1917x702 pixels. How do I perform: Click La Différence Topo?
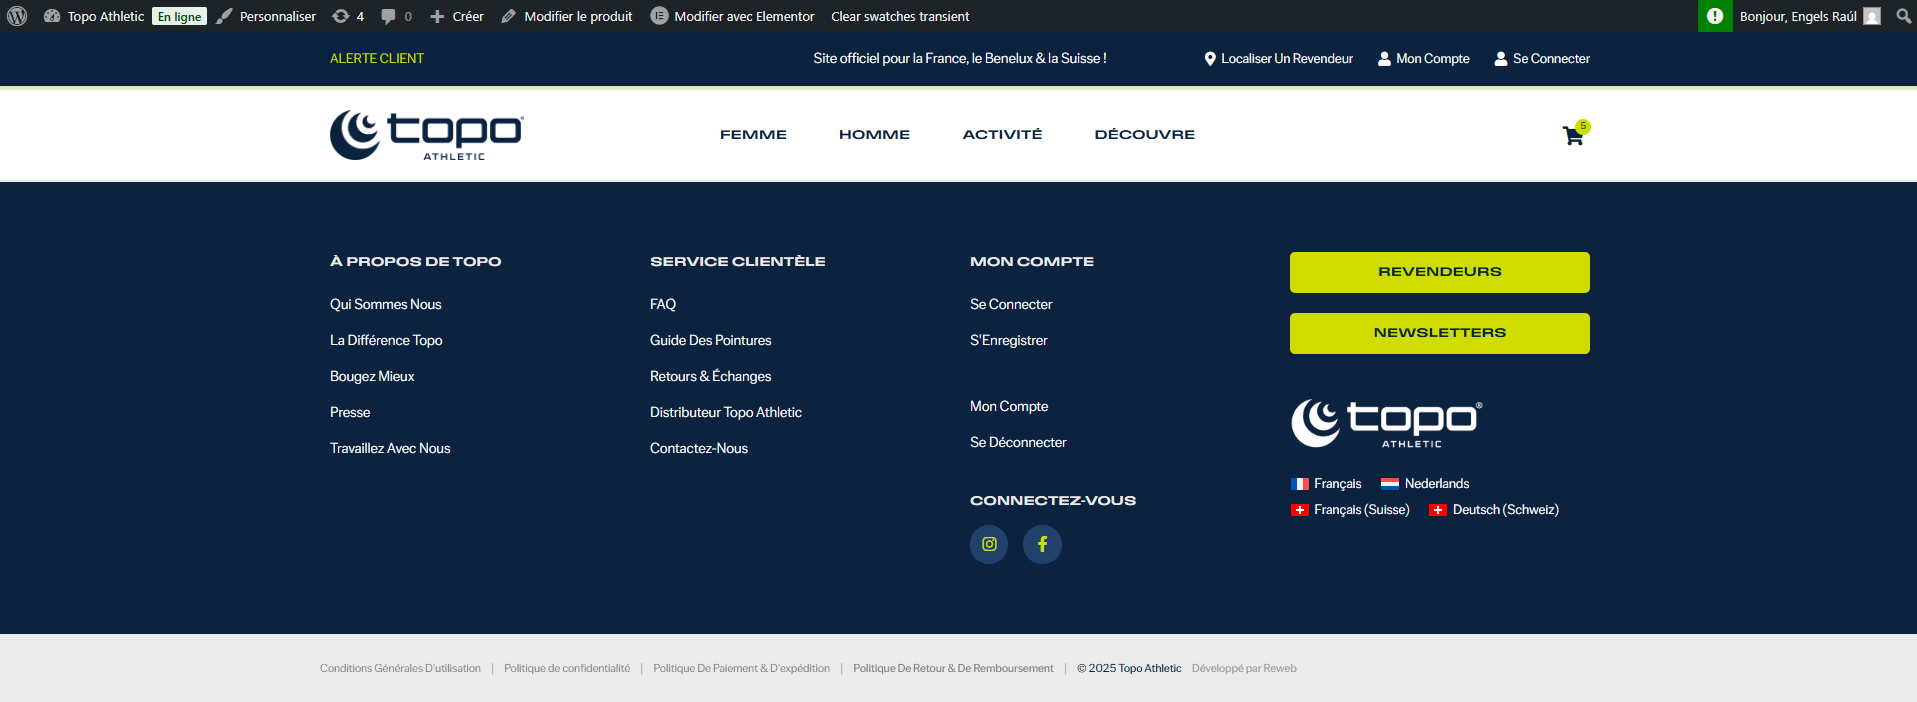[386, 340]
